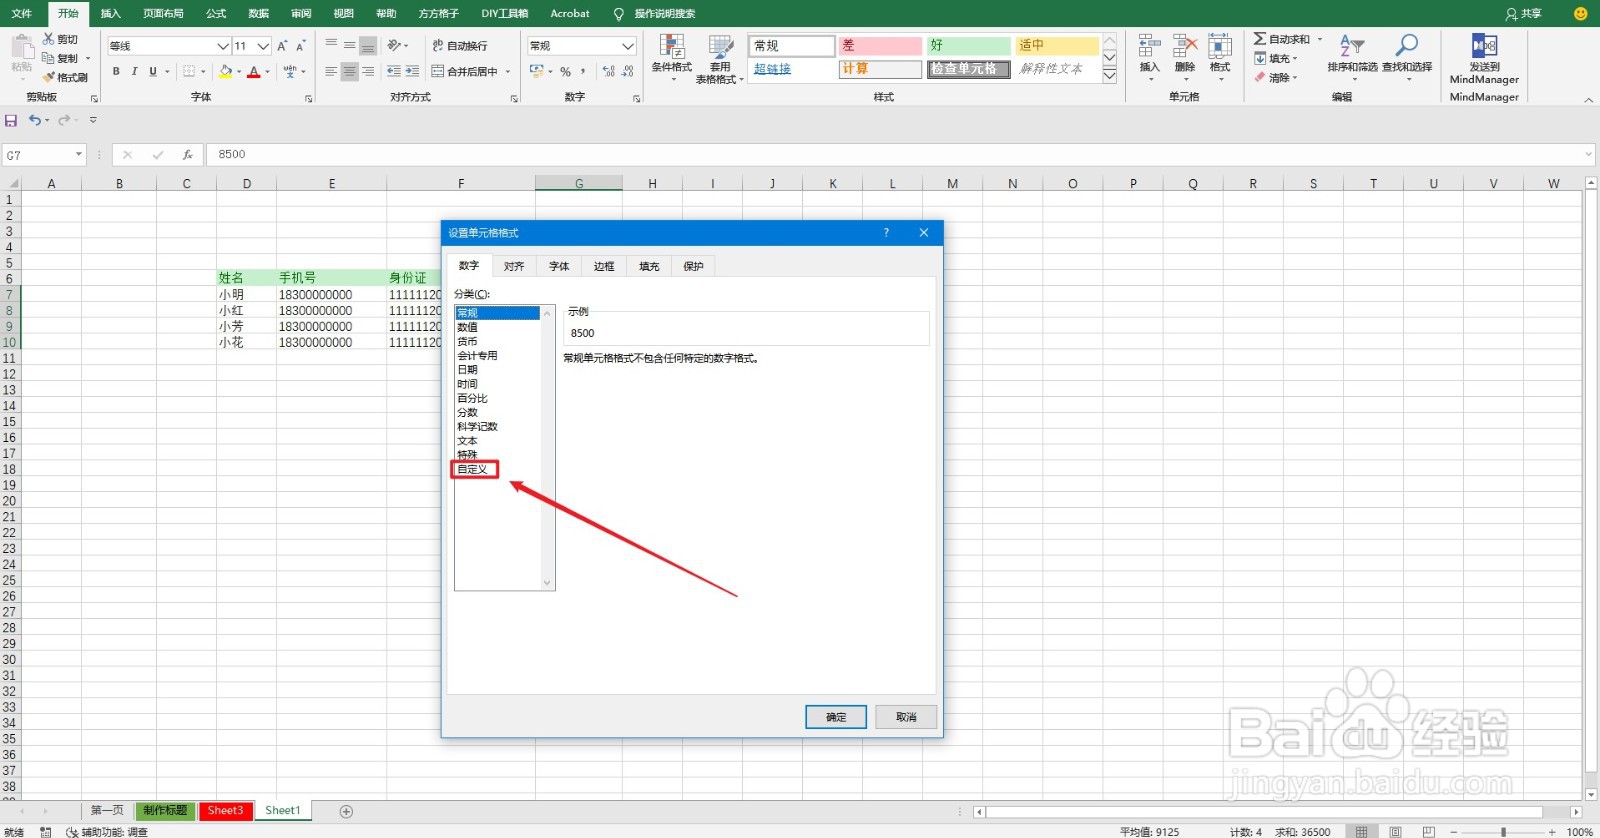1600x838 pixels.
Task: Switch to the 边框 tab in dialog
Action: pos(604,266)
